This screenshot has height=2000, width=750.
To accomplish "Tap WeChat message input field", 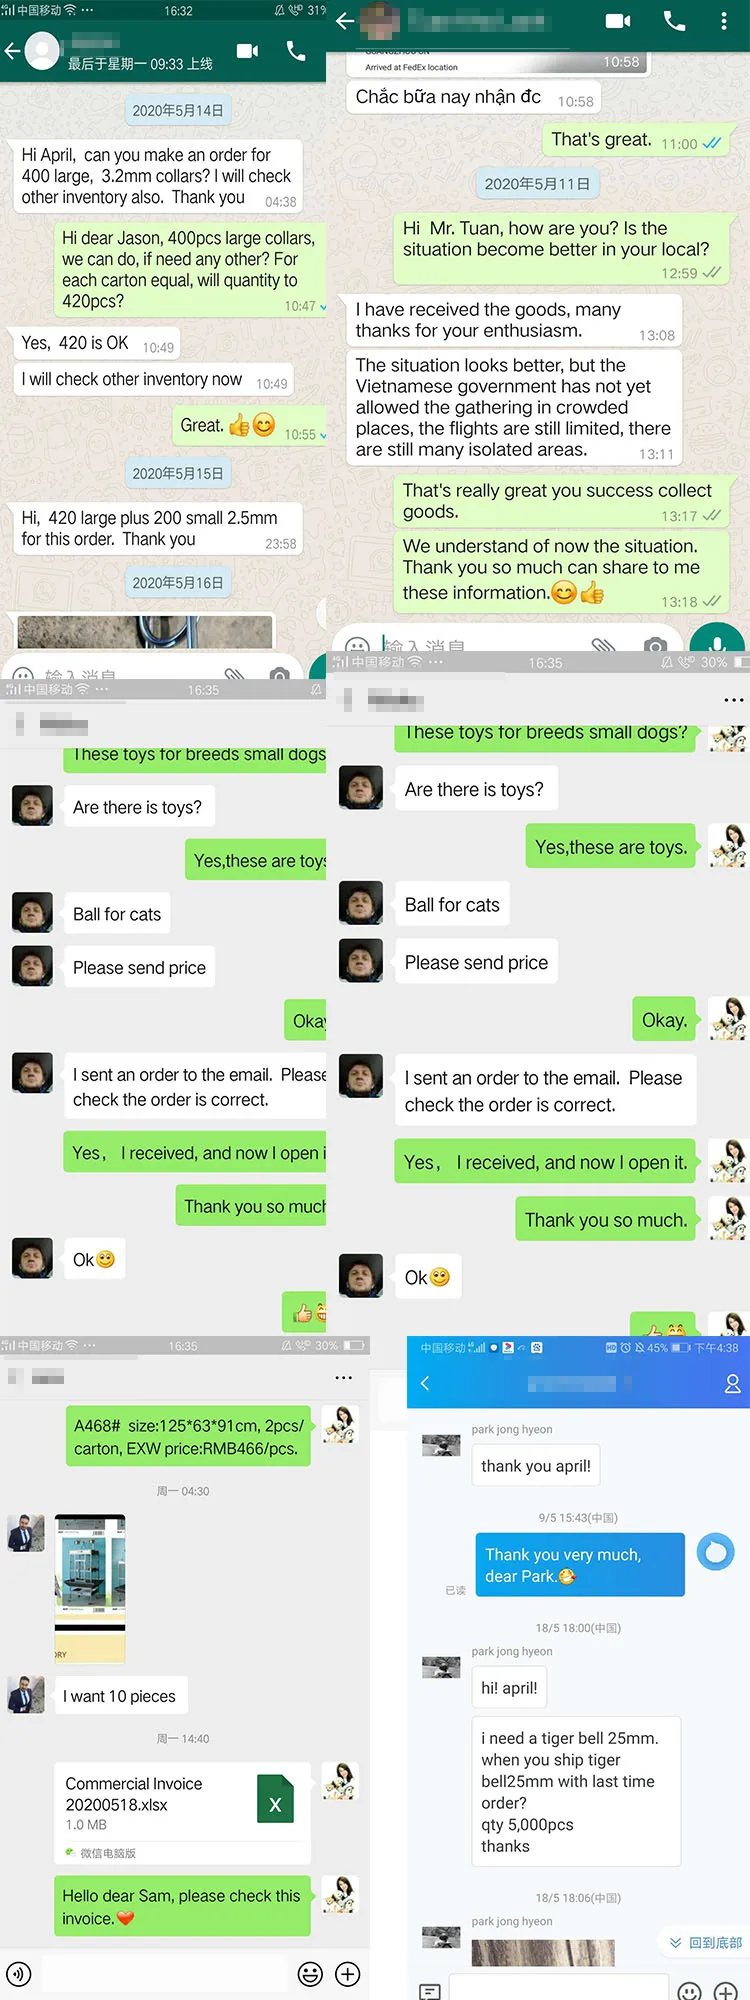I will click(x=164, y=1974).
